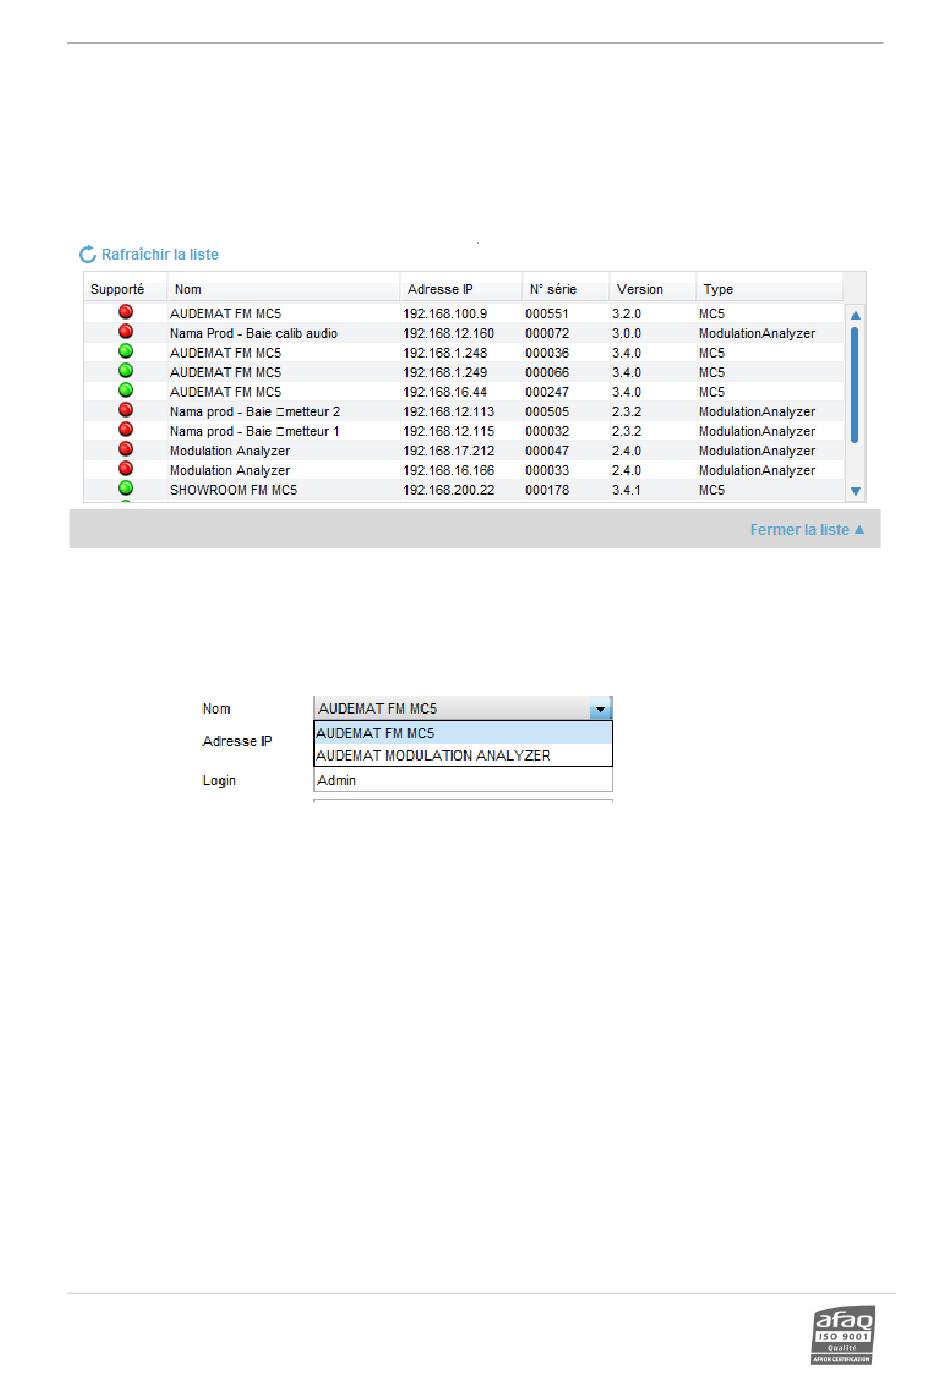Click IP address 192.168.12.115
Image resolution: width=950 pixels, height=1378 pixels.
pos(448,431)
